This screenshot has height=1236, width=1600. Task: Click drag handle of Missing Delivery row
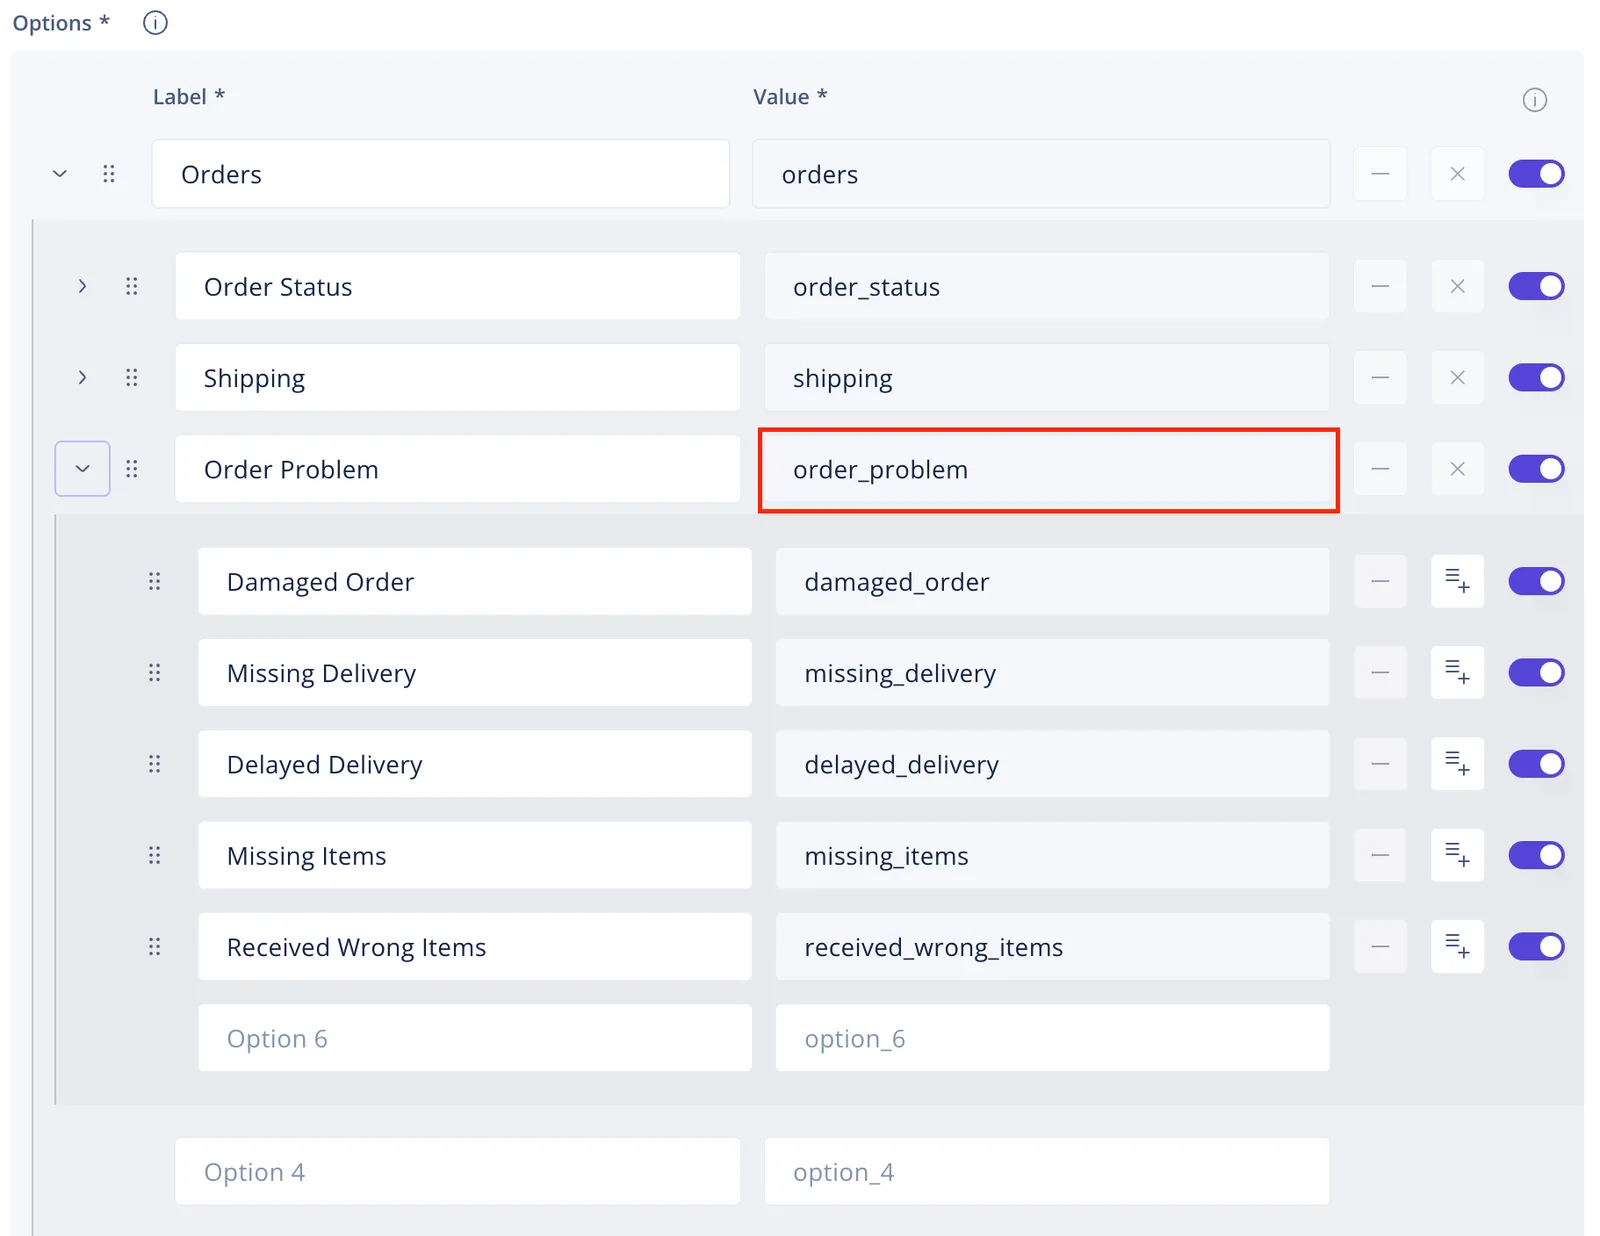coord(155,673)
